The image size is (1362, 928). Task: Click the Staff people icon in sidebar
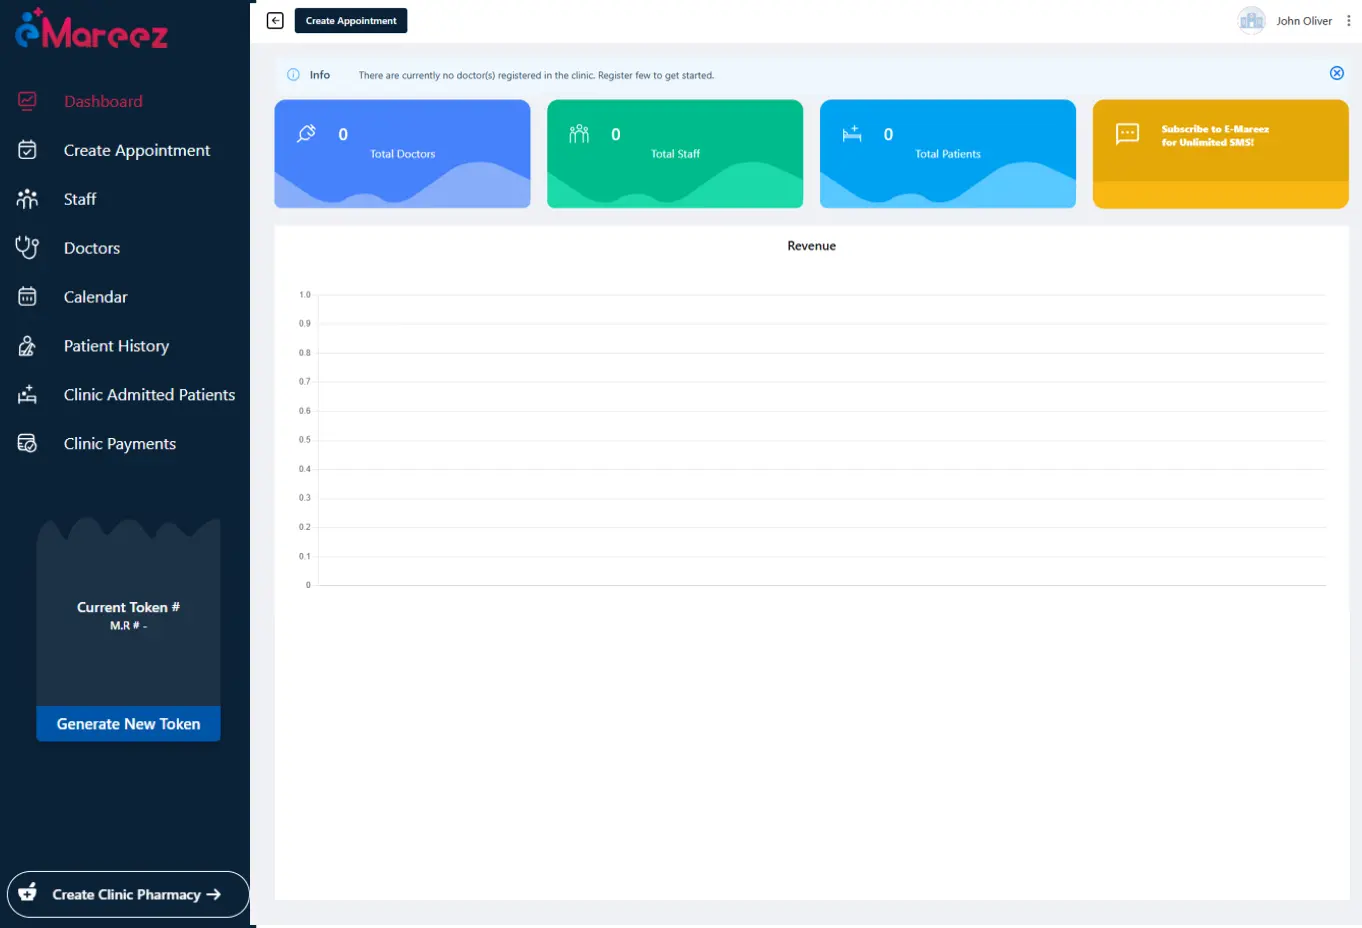27,199
